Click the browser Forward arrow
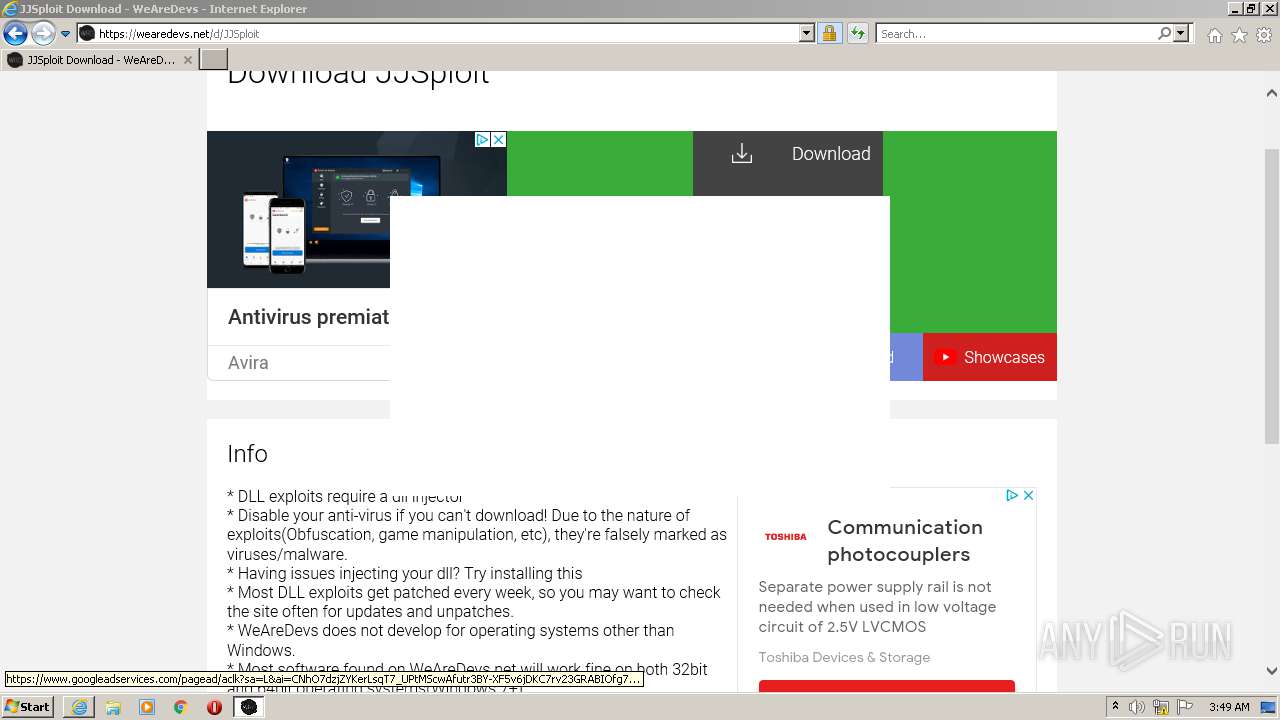This screenshot has height=720, width=1280. coord(43,34)
